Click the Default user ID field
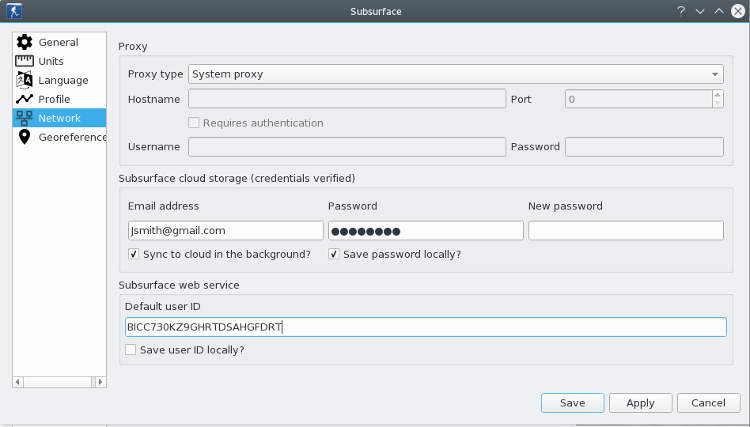The height and width of the screenshot is (427, 750). [x=425, y=327]
